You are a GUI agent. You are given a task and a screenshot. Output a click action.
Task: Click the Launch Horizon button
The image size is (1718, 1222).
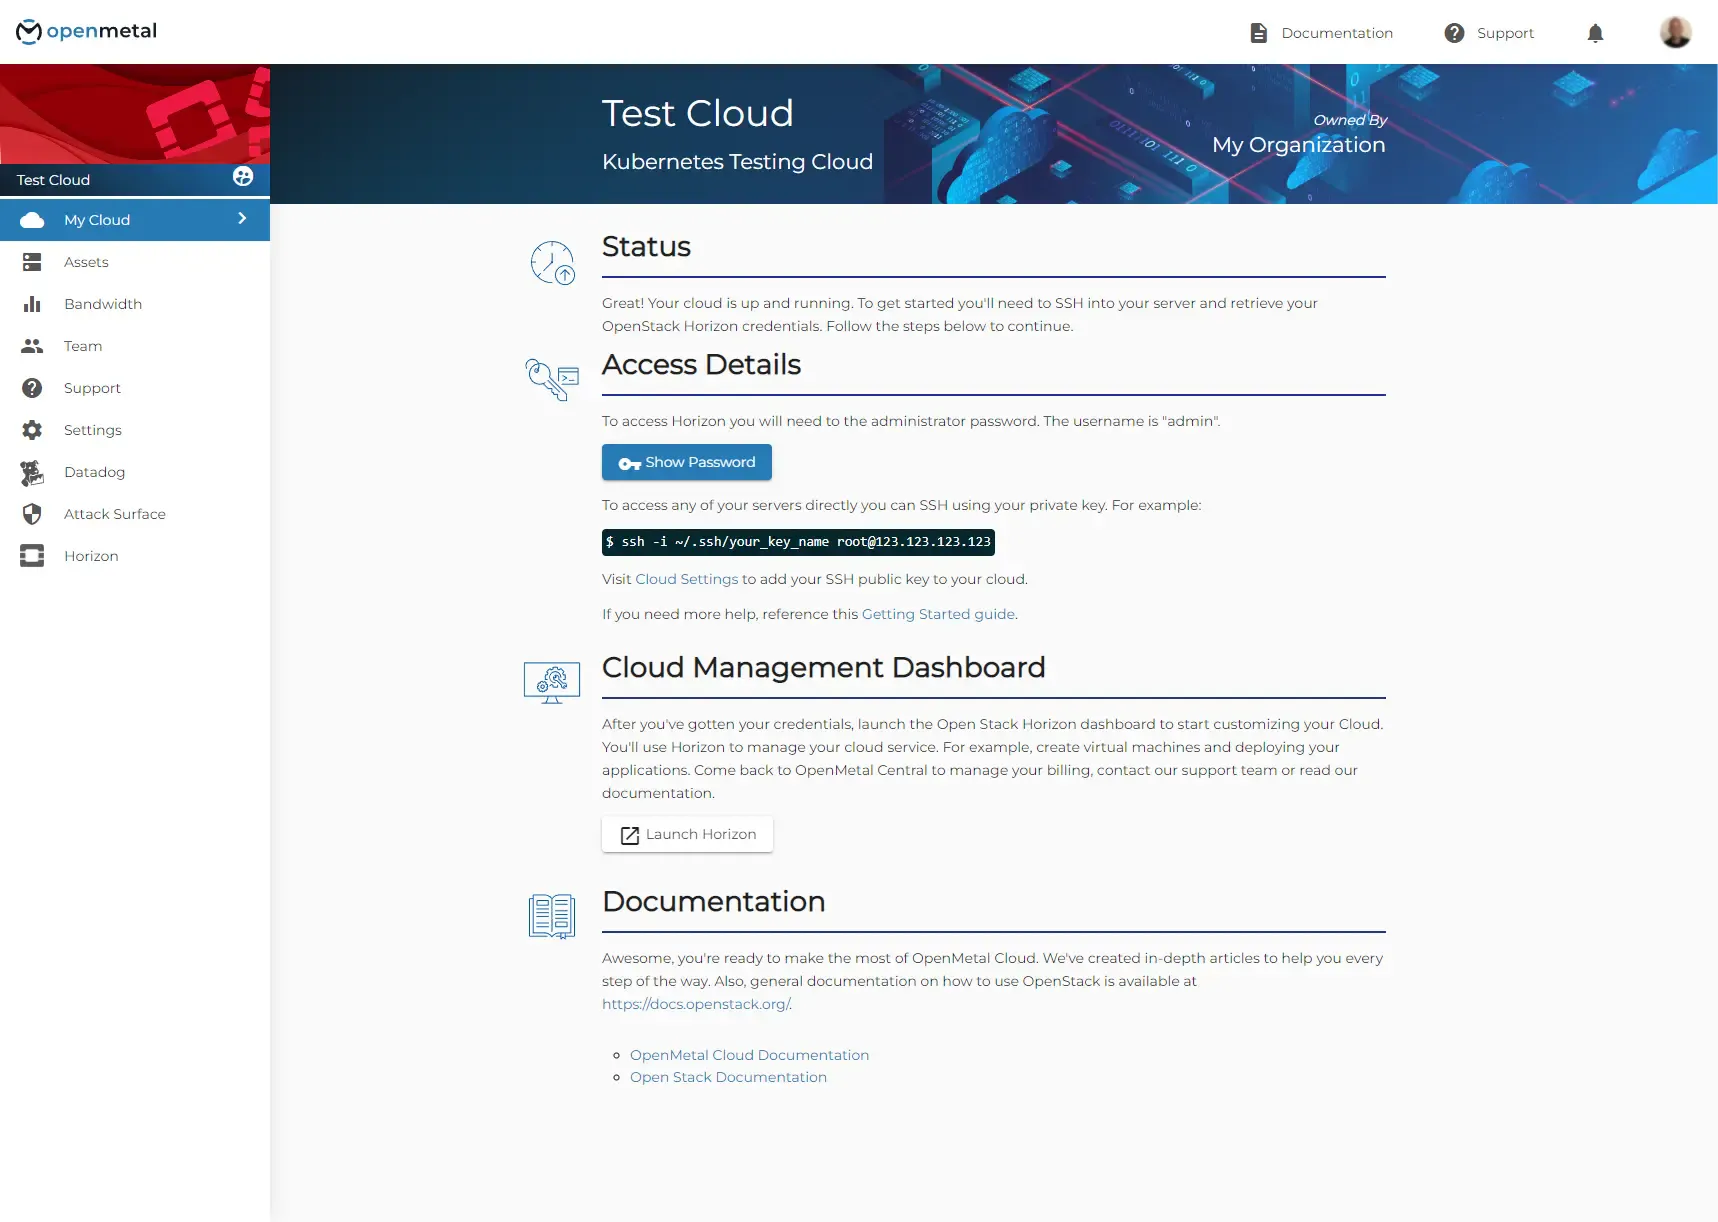pyautogui.click(x=687, y=834)
